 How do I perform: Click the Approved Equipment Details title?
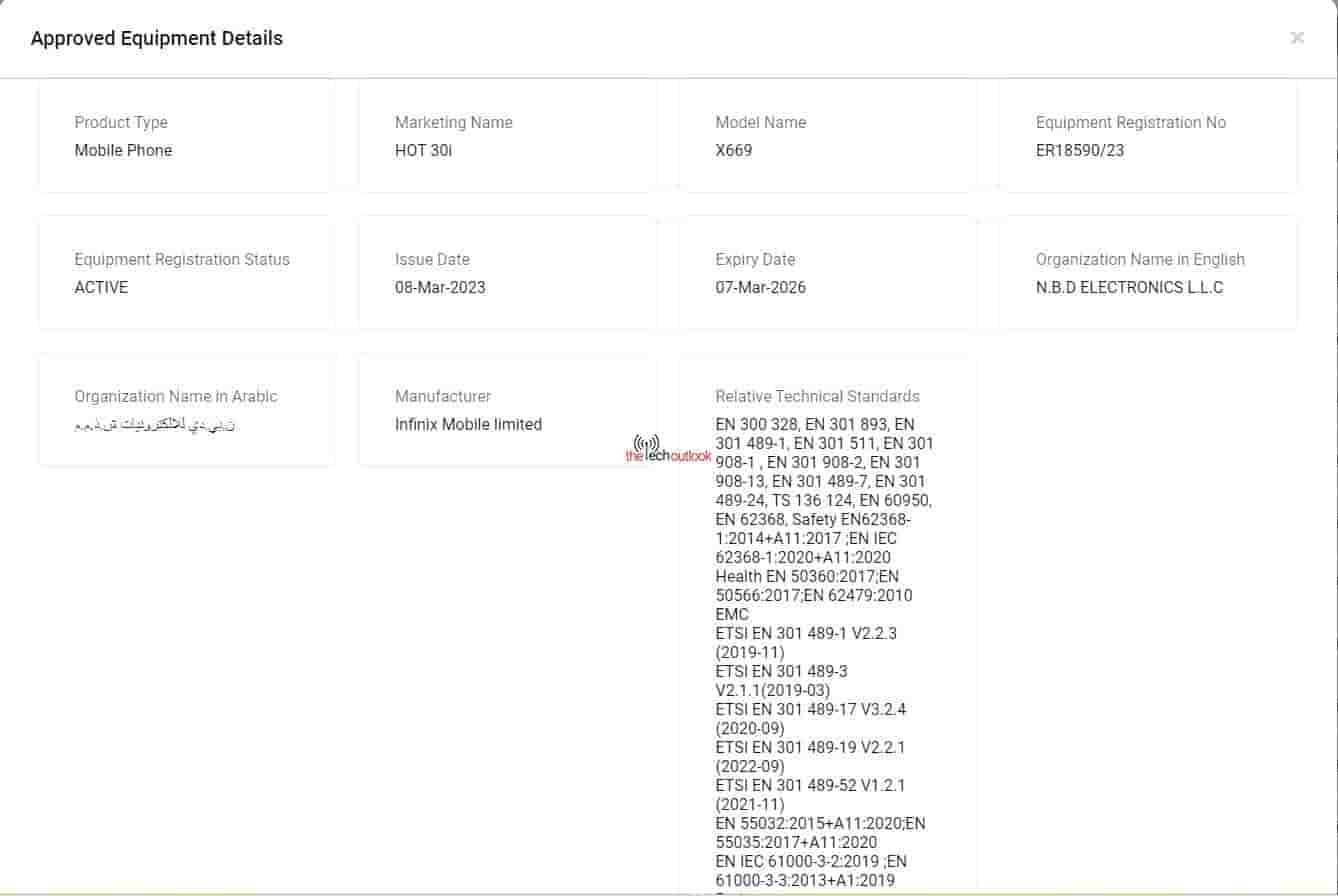pyautogui.click(x=157, y=38)
